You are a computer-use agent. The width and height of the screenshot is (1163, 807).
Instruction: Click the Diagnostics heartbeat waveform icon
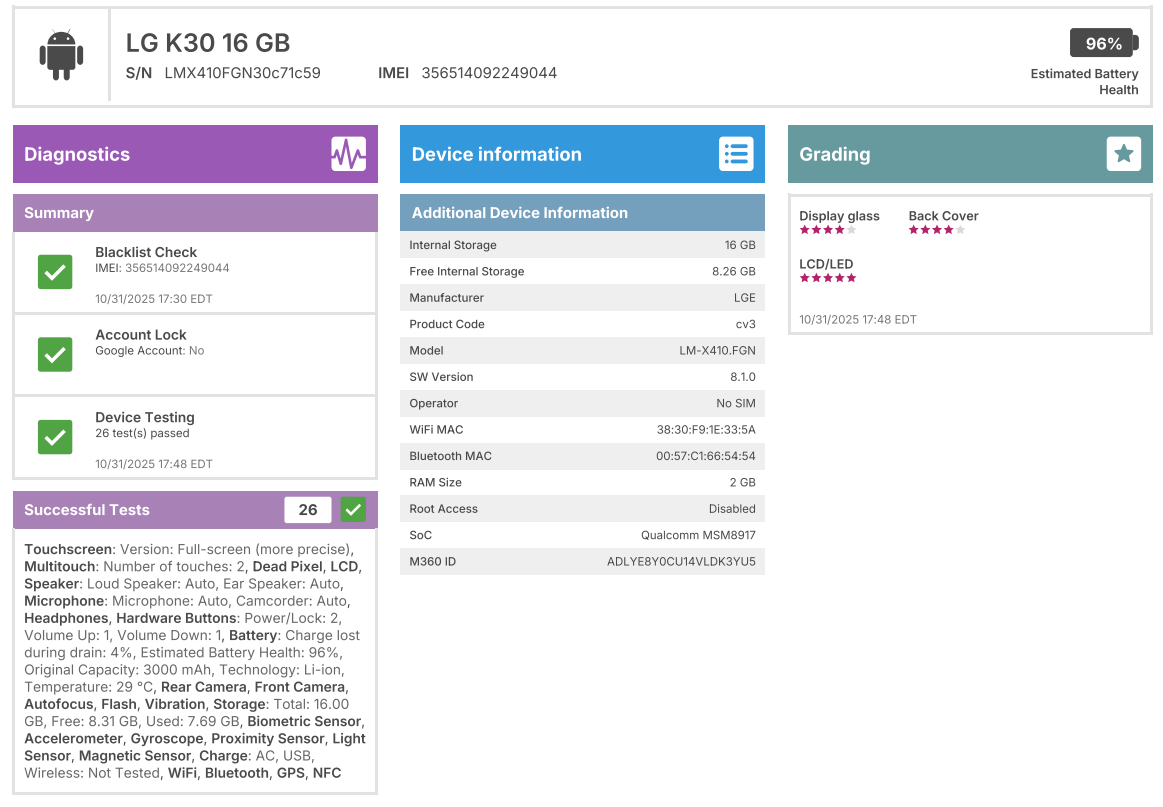click(348, 154)
